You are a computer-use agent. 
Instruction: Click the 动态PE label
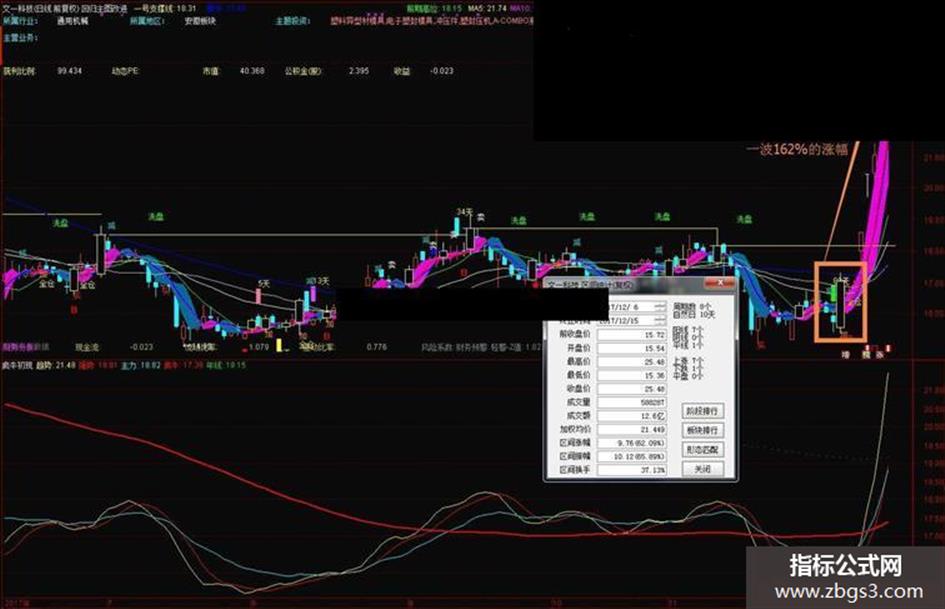pos(125,71)
